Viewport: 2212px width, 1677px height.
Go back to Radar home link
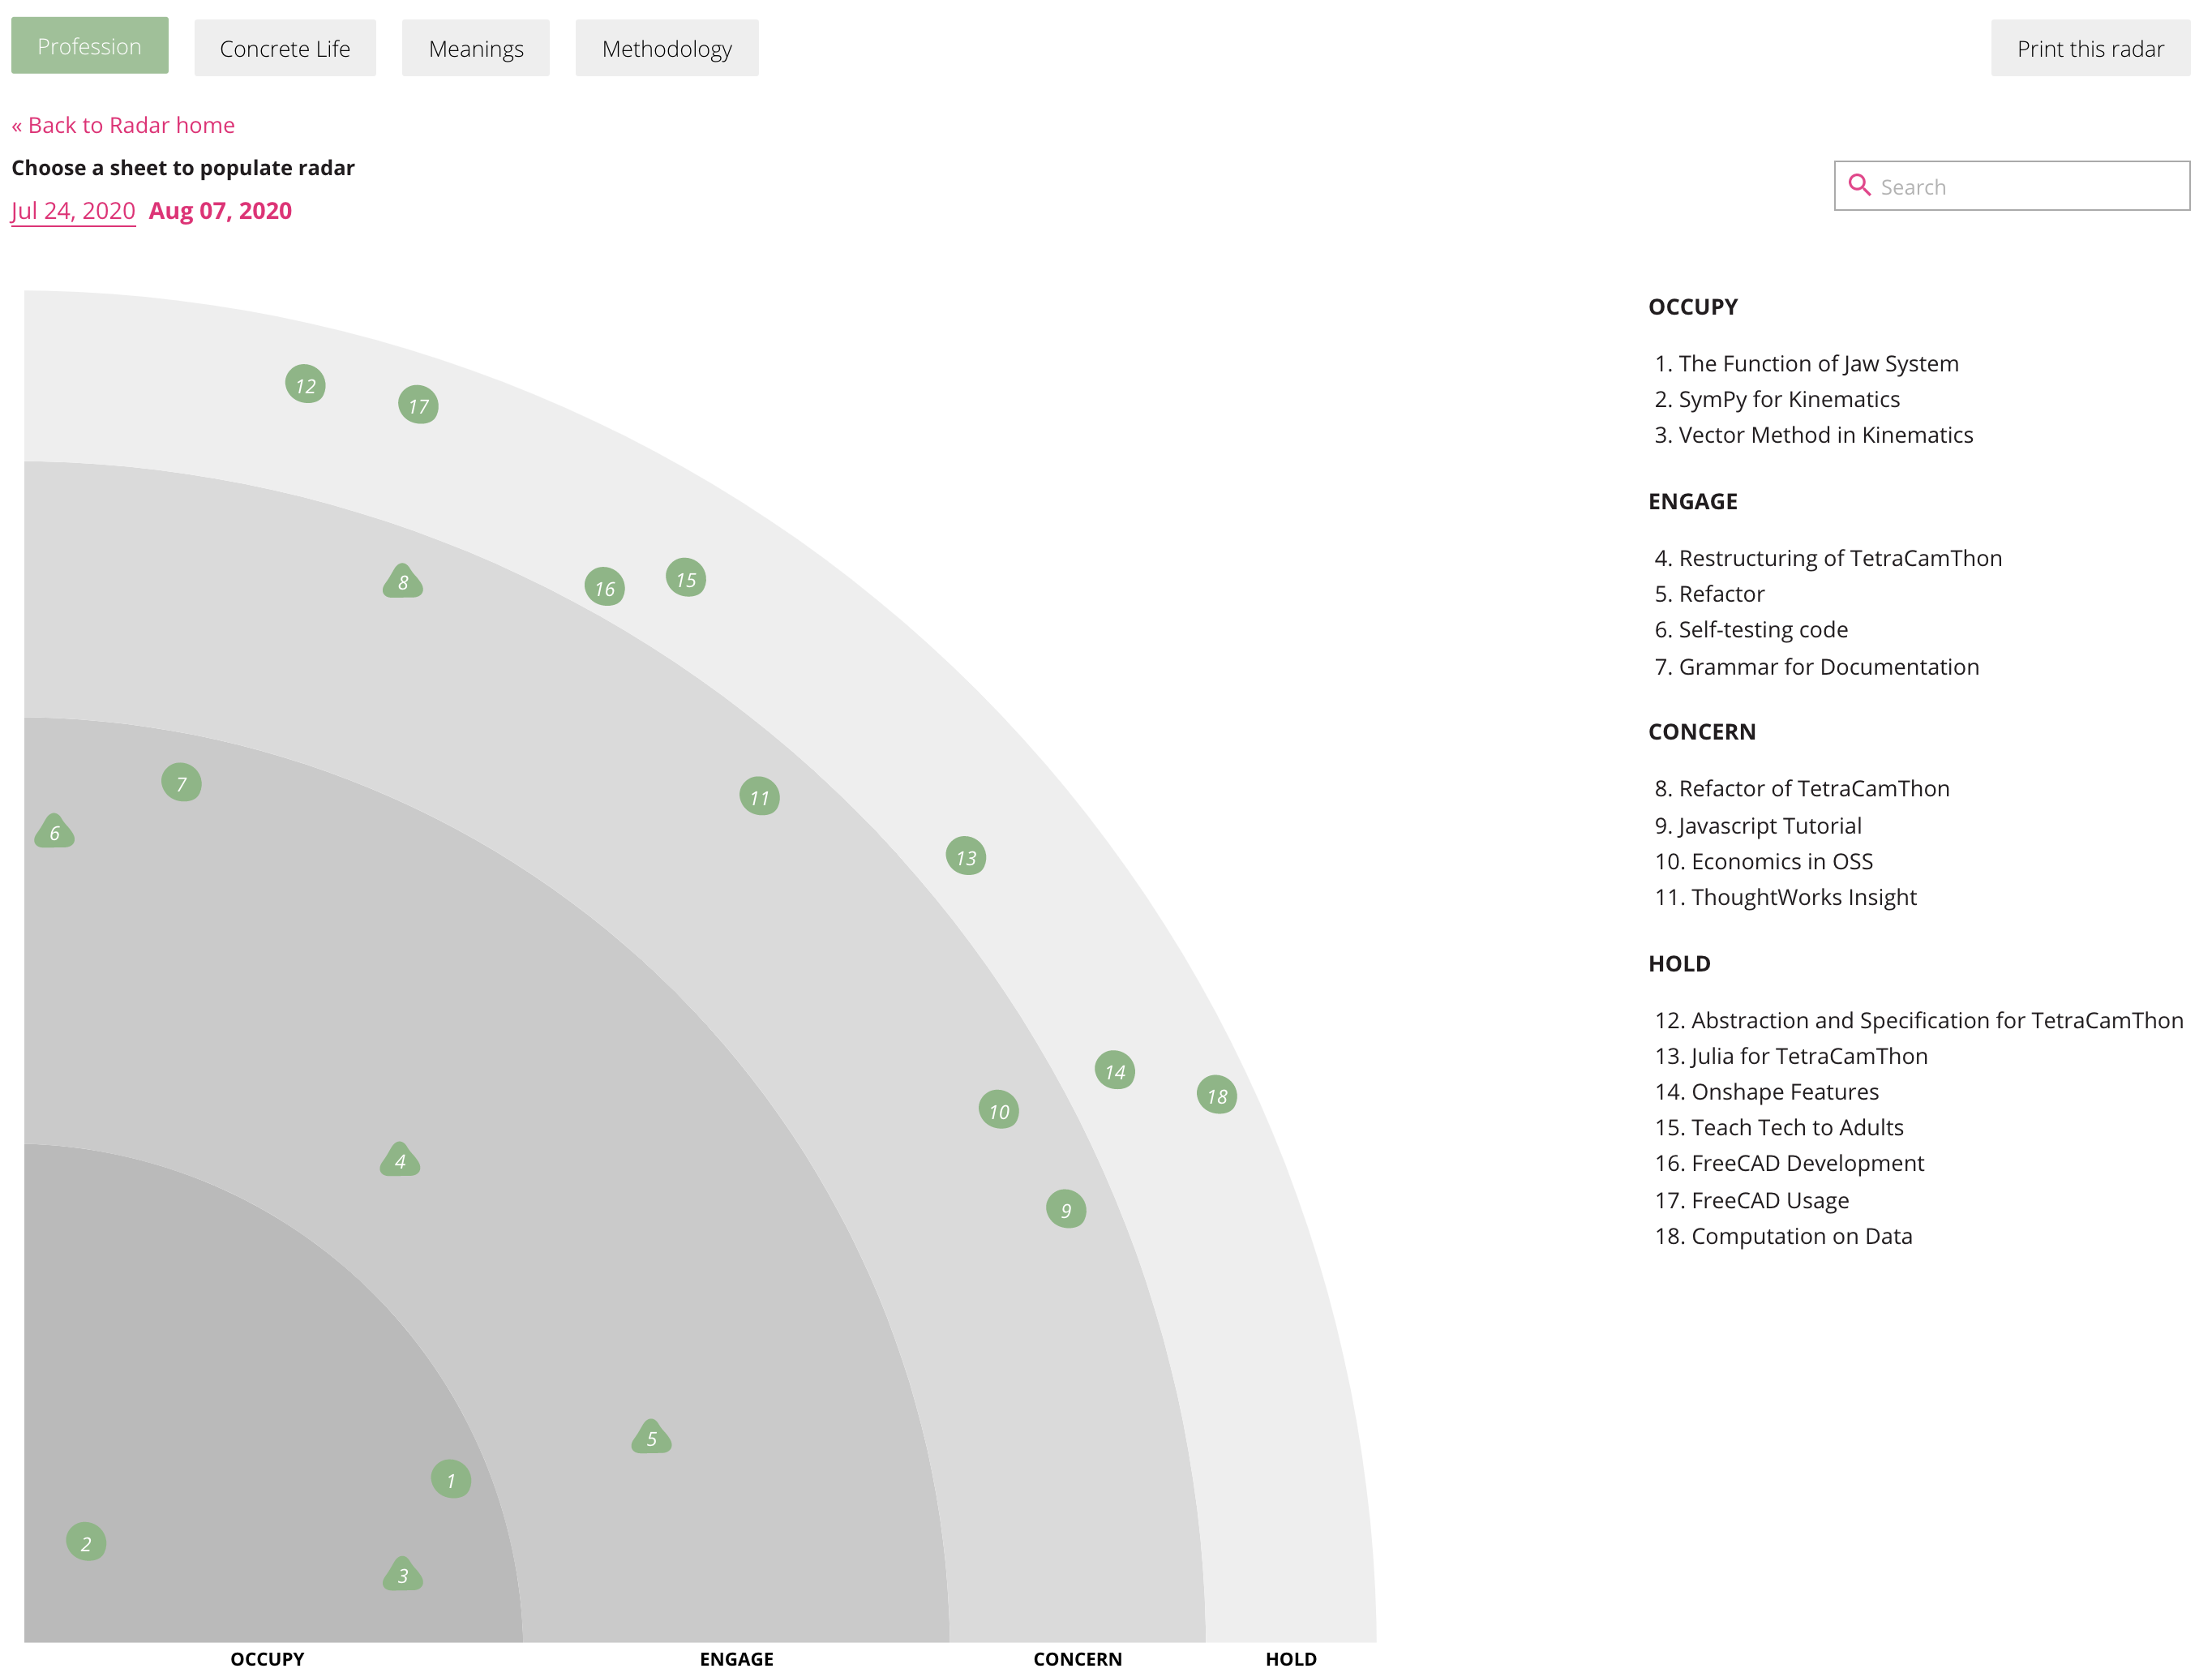click(x=123, y=125)
